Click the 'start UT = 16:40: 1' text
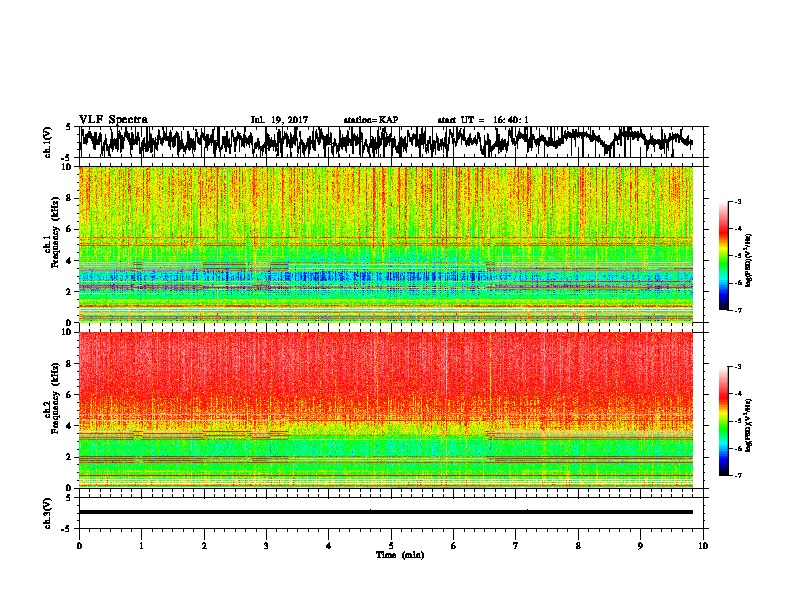This screenshot has height=612, width=792. point(483,120)
